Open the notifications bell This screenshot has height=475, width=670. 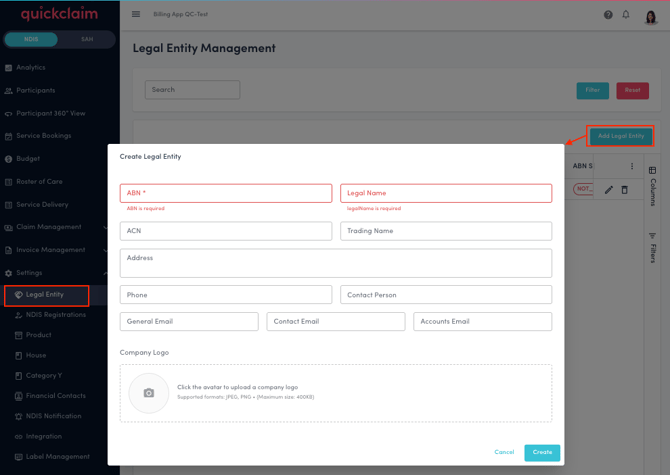(x=626, y=15)
